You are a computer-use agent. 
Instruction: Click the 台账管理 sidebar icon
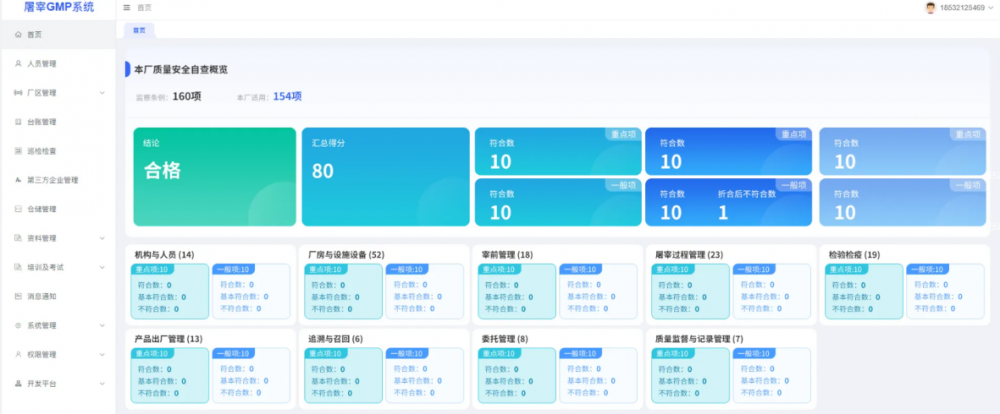click(18, 122)
